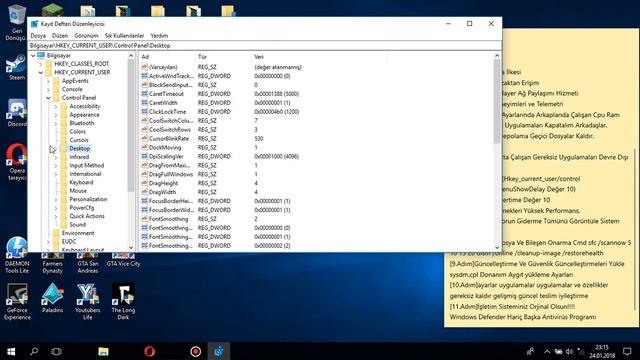Screen dimensions: 640x360
Task: Open the Discord desktop shortcut
Action: [x=16, y=111]
